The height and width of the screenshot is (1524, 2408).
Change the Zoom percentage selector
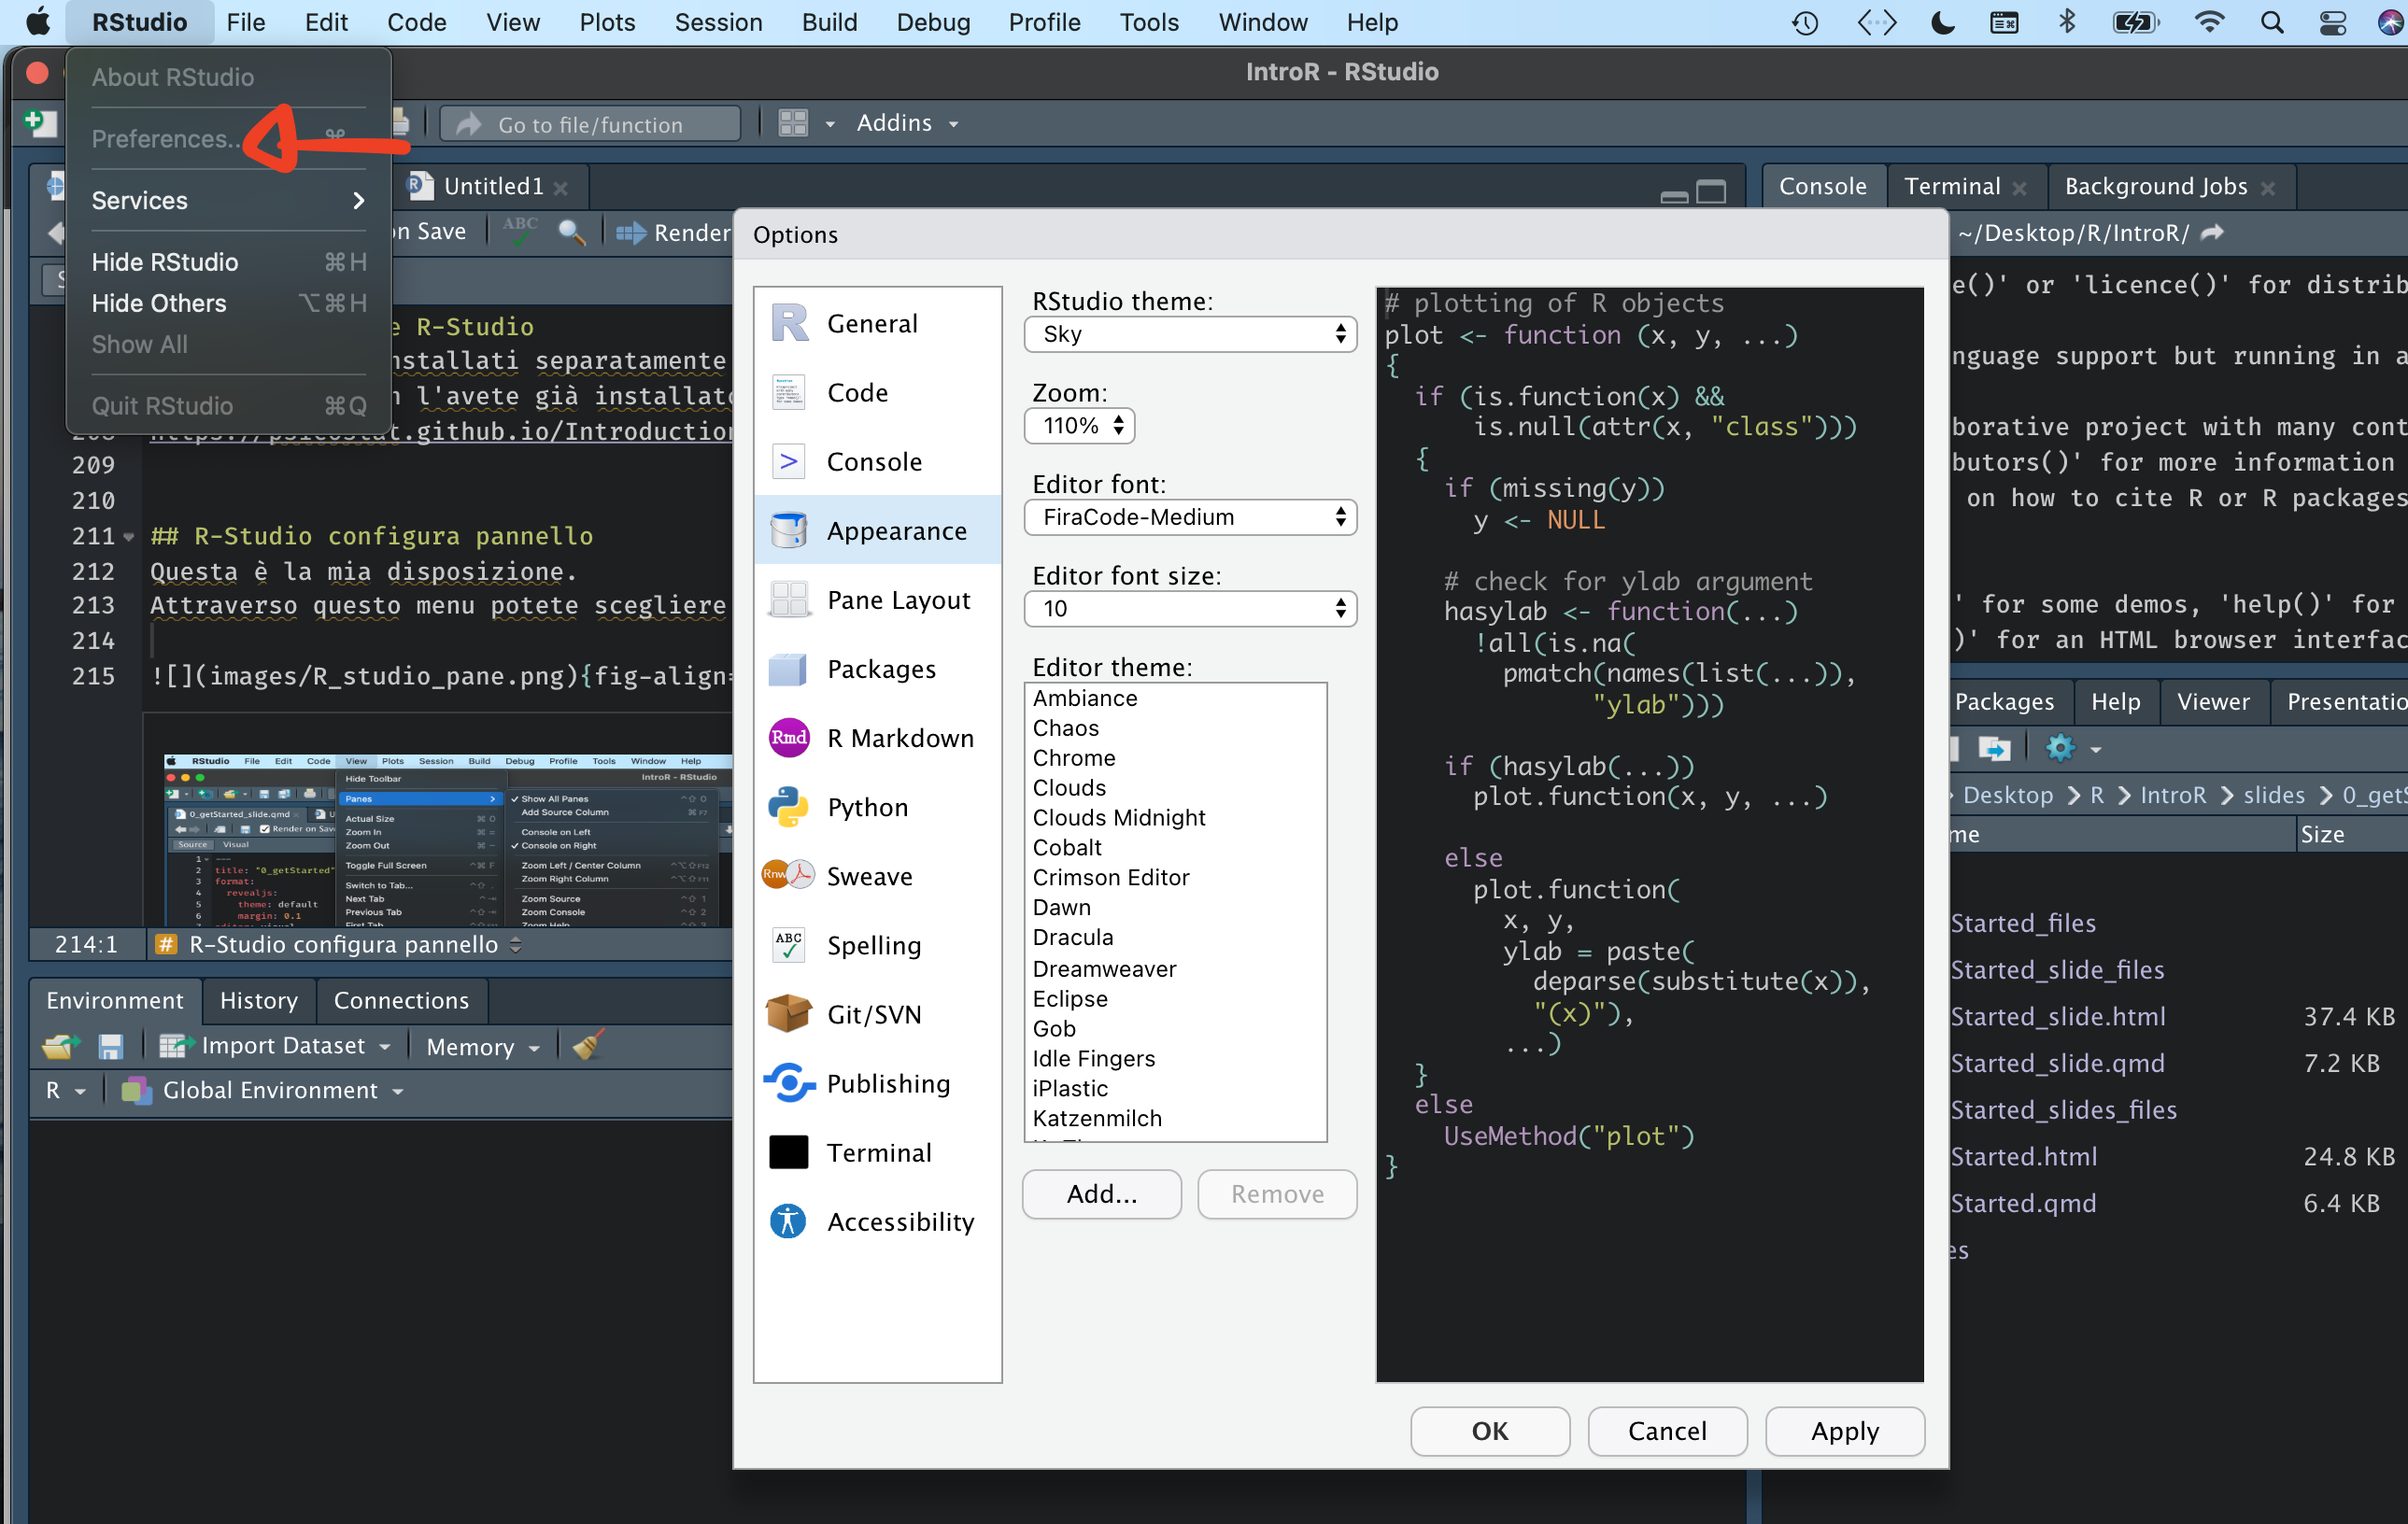tap(1079, 426)
